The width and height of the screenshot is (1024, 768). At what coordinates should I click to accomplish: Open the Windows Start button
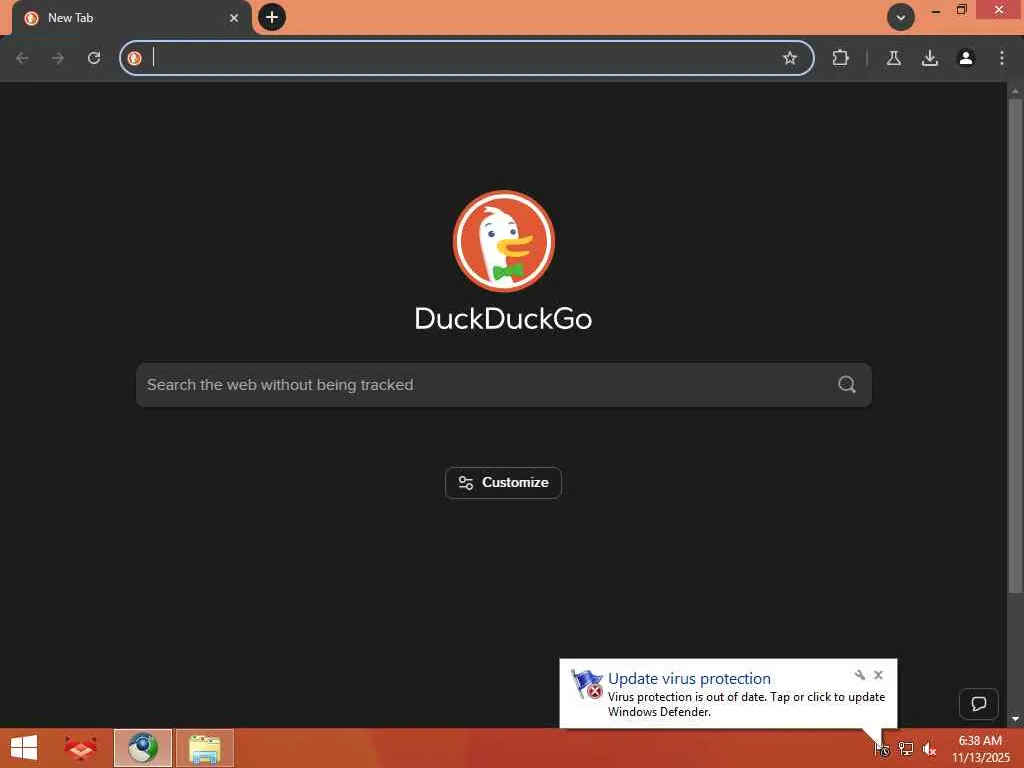click(24, 748)
